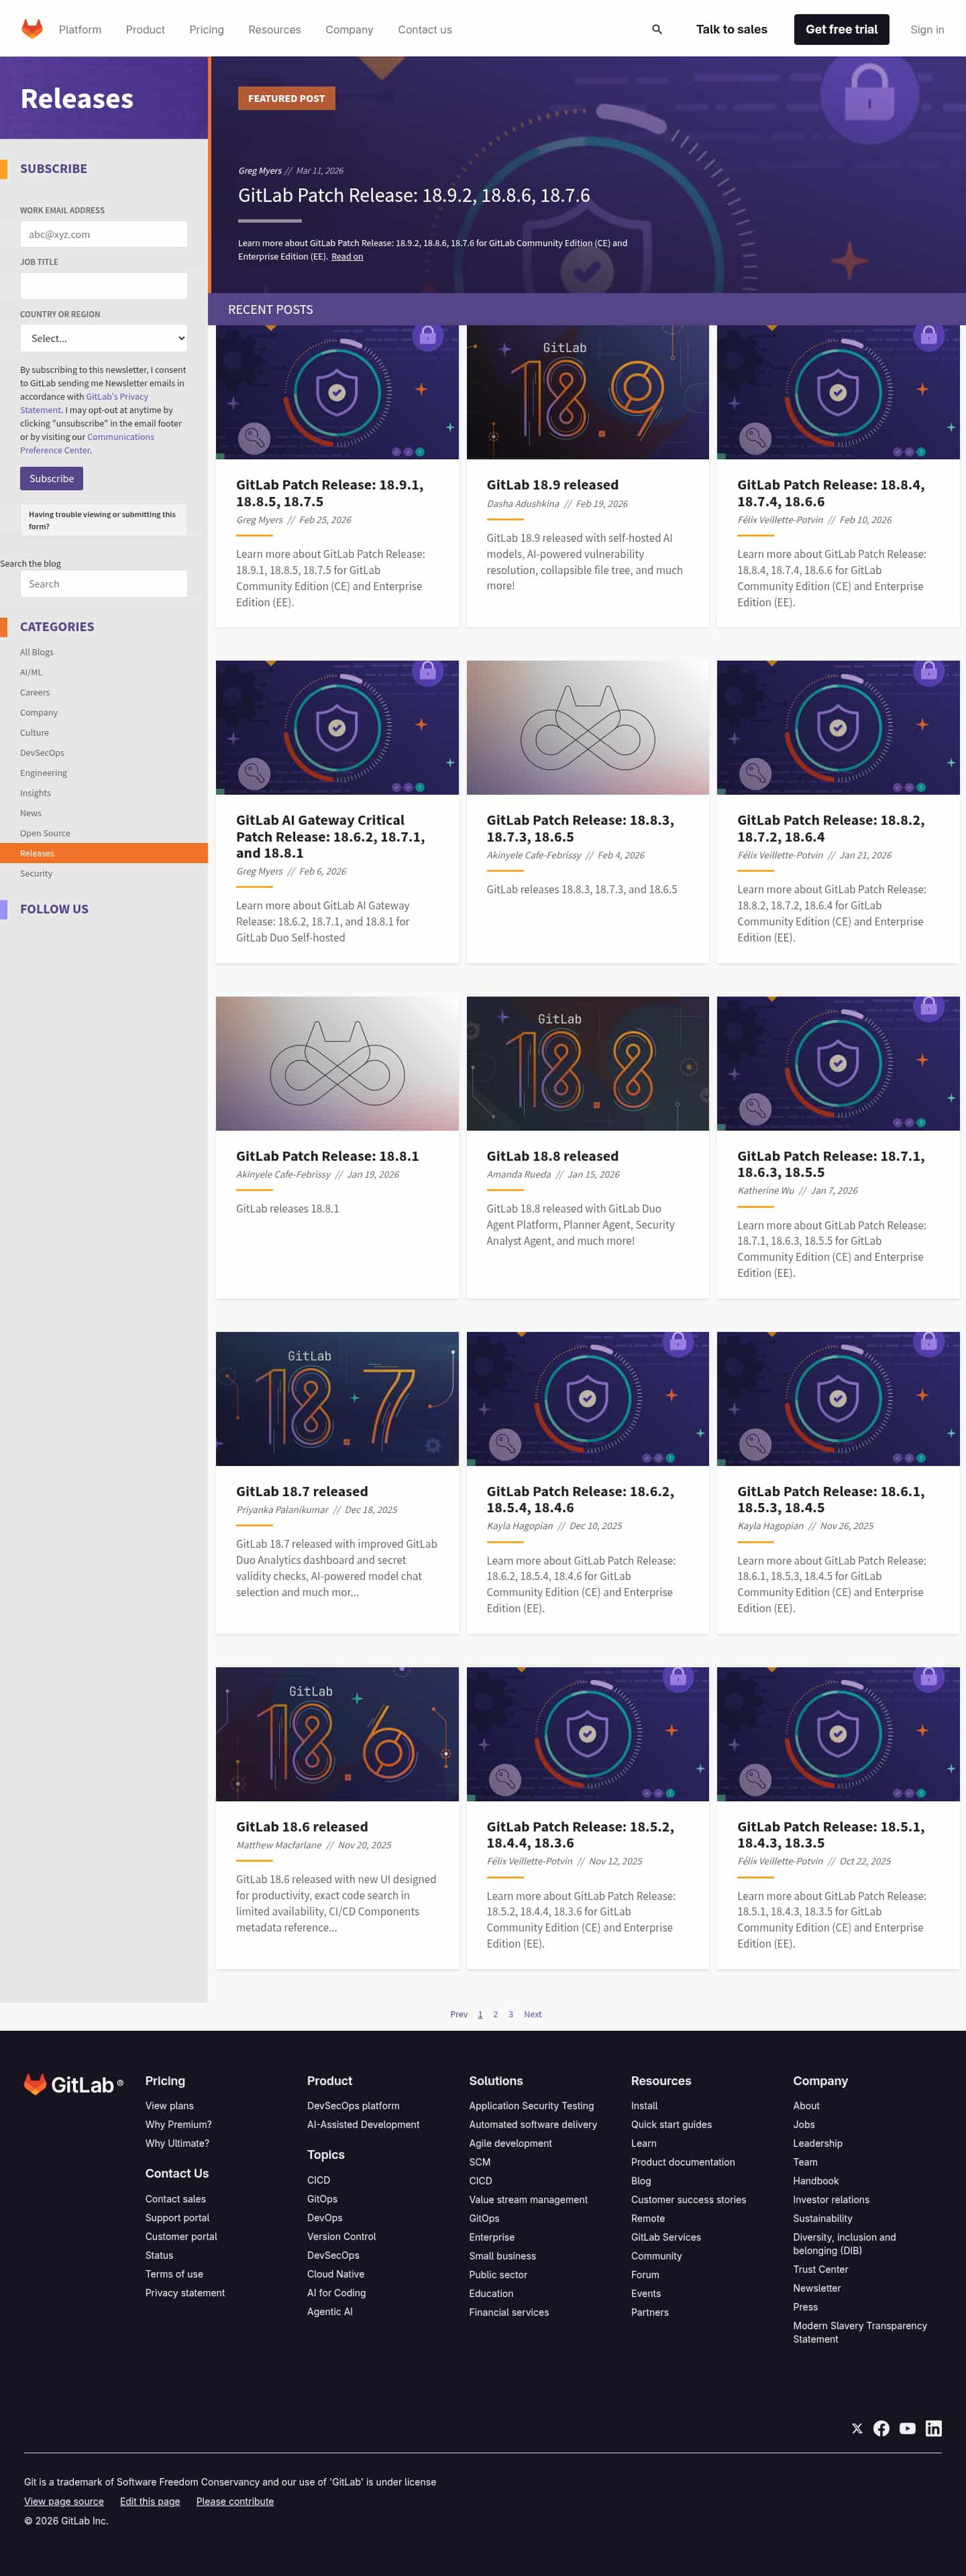
Task: Open Contact us in top navigation
Action: (425, 30)
